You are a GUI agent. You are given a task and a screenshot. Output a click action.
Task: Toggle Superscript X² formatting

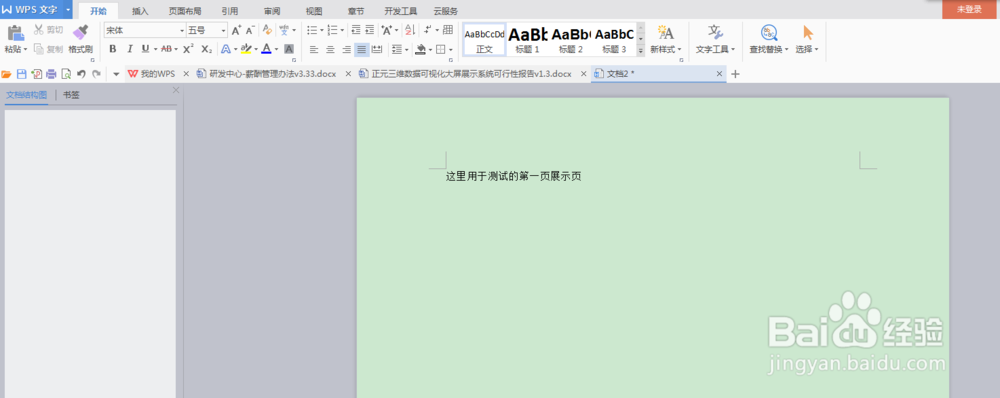click(x=188, y=49)
